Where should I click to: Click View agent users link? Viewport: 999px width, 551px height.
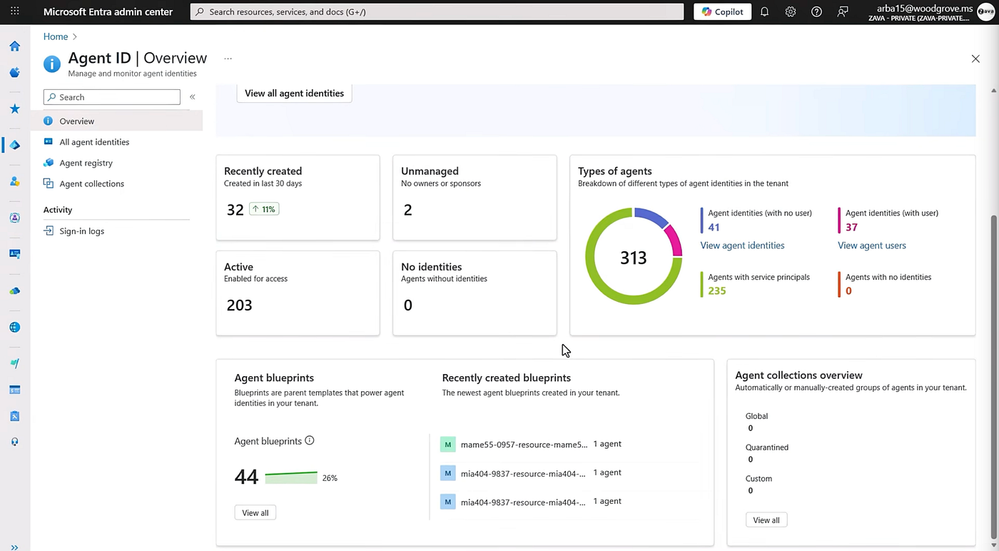click(x=872, y=245)
